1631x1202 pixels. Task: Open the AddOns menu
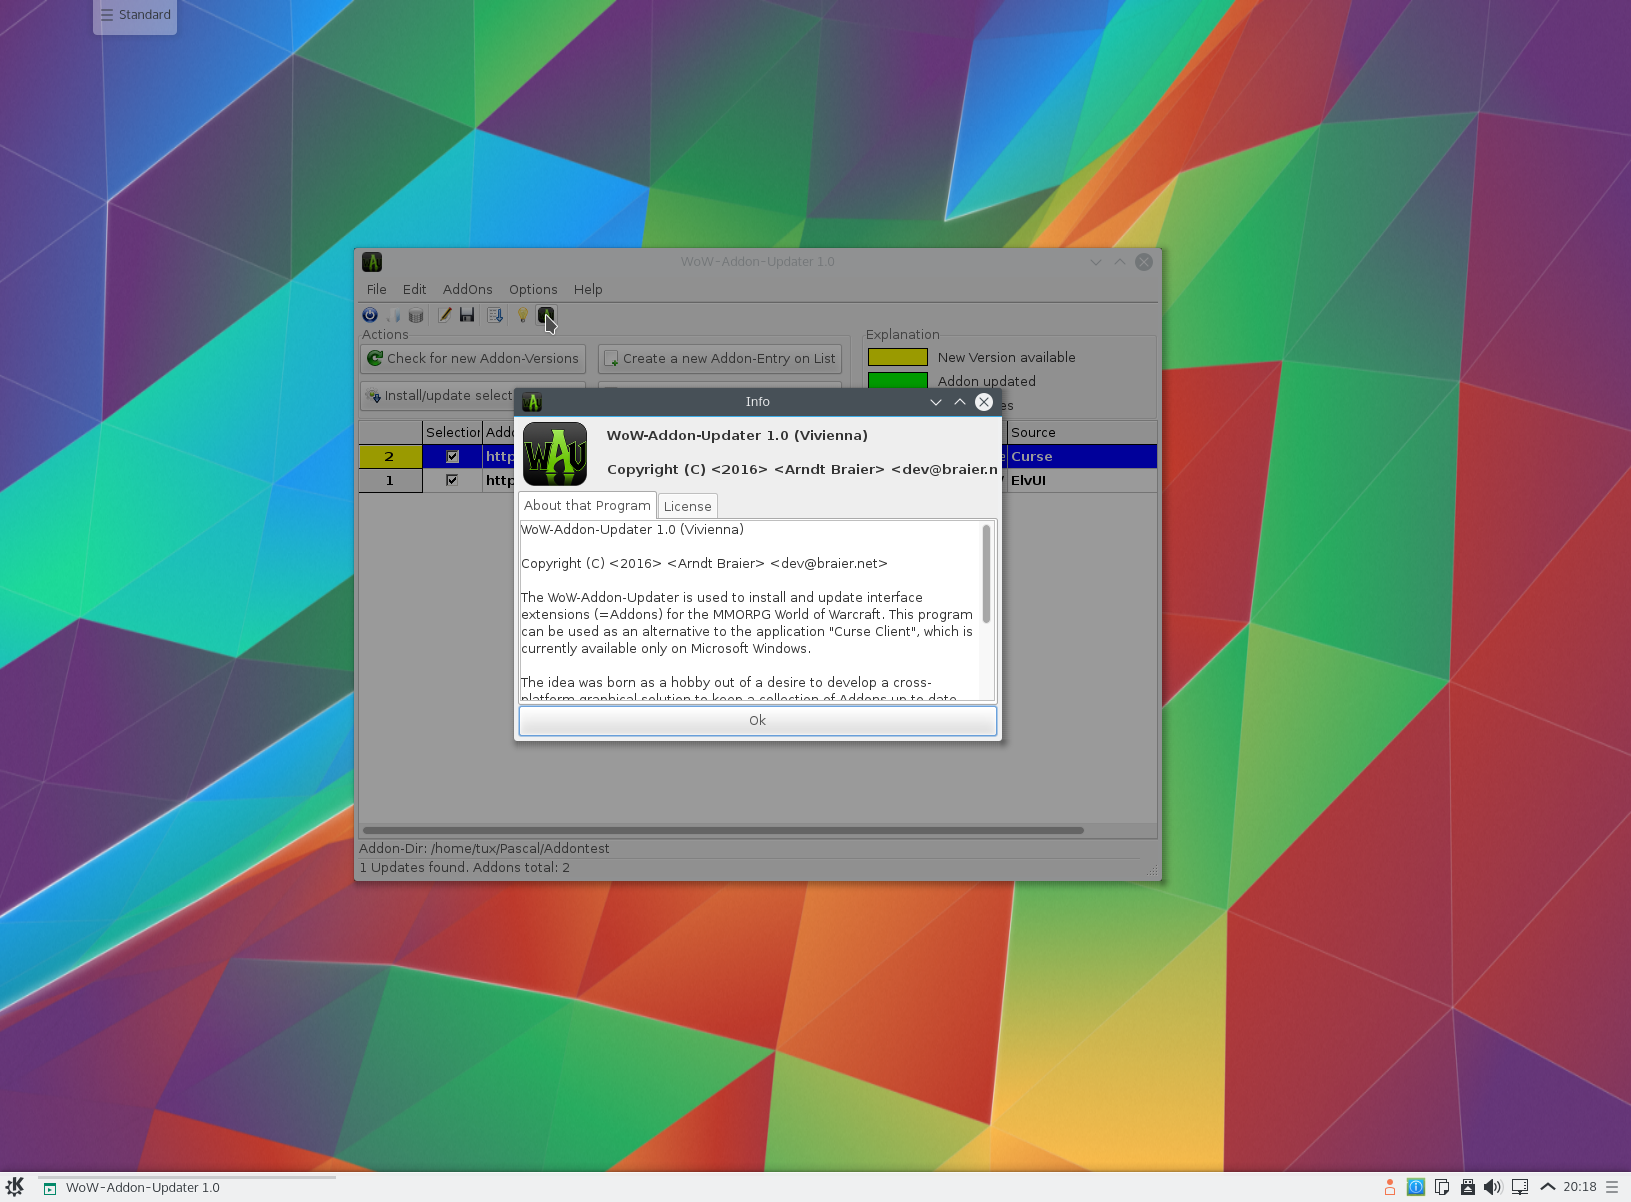pos(468,289)
